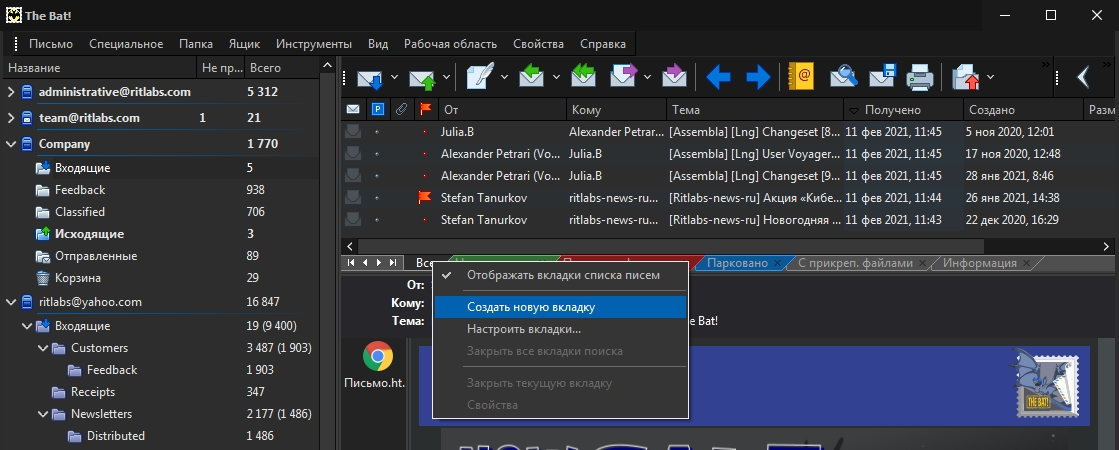
Task: Select the Classified folder
Action: 80,212
